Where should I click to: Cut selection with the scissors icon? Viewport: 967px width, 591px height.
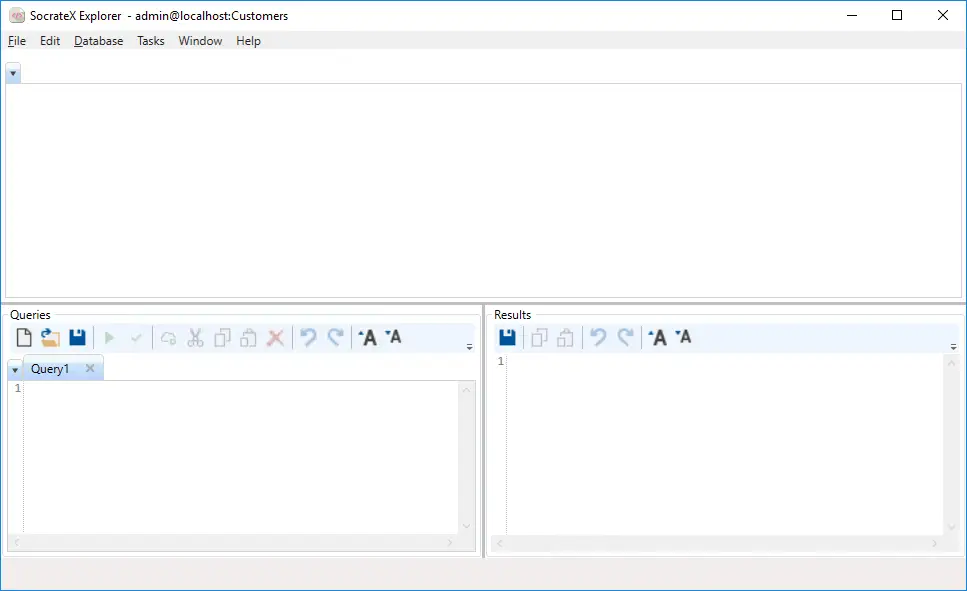[195, 337]
